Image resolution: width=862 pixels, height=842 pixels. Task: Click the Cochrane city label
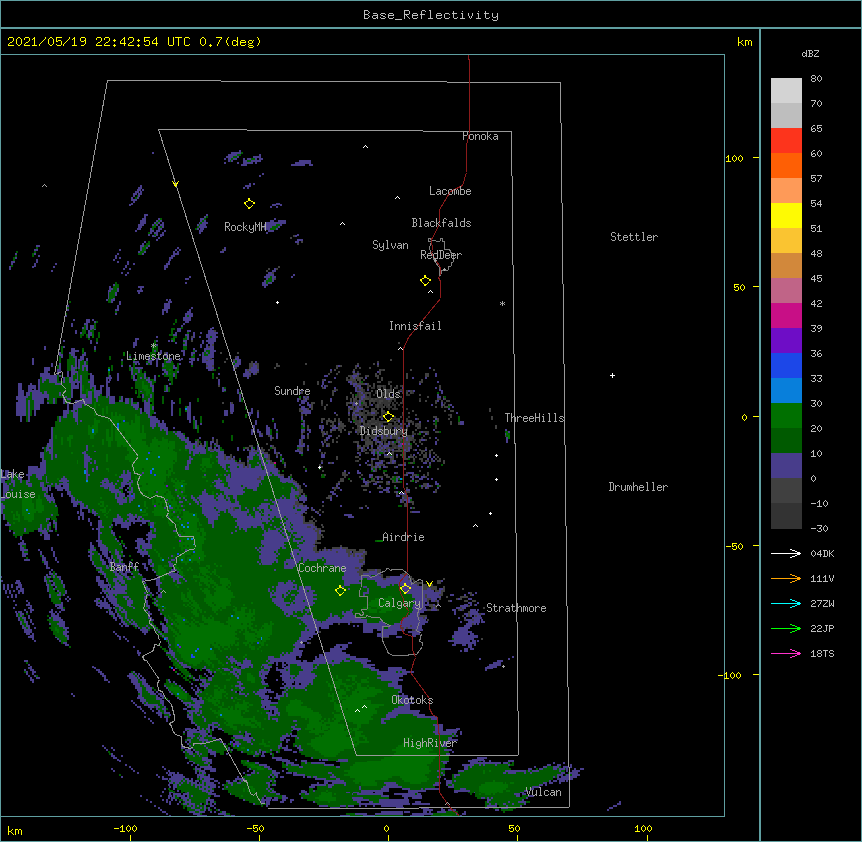click(x=322, y=568)
